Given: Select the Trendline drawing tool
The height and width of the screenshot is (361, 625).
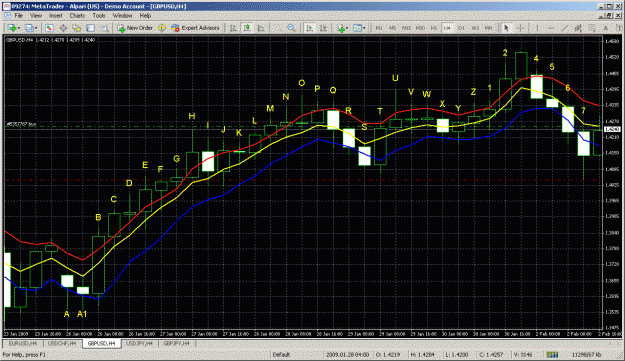Looking at the screenshot, I should (564, 28).
